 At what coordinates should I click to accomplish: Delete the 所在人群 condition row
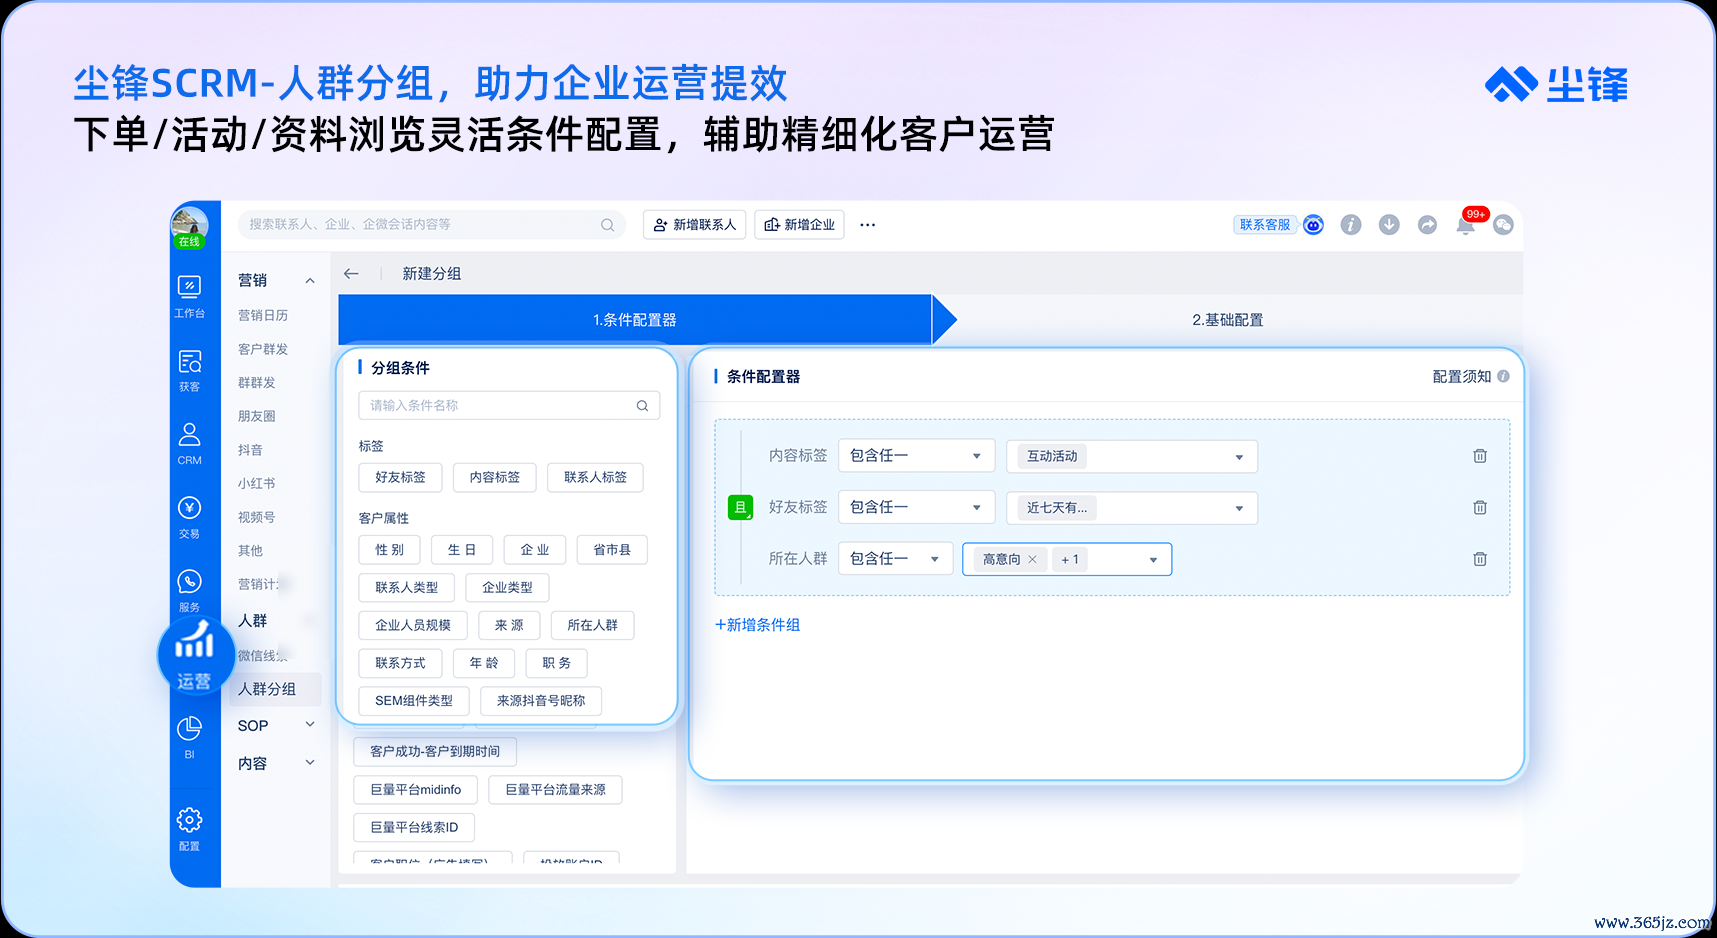point(1480,559)
